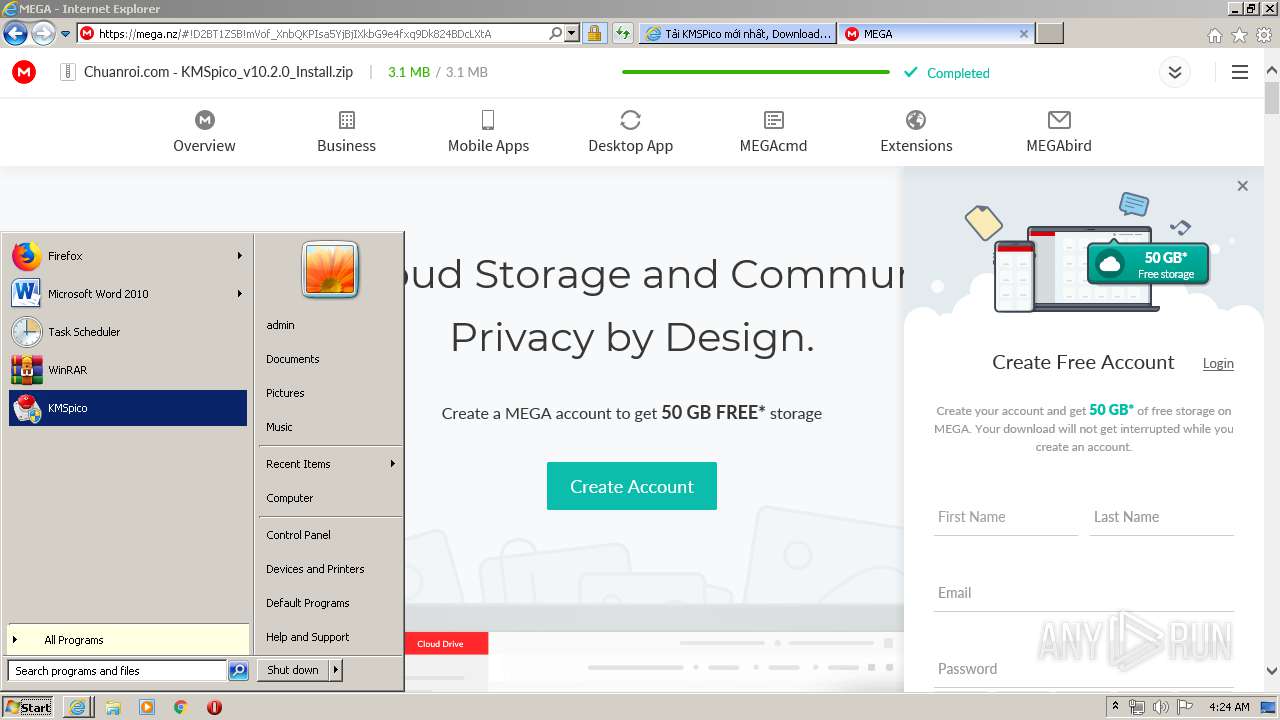Open the Overview section
This screenshot has height=720, width=1280.
(204, 132)
